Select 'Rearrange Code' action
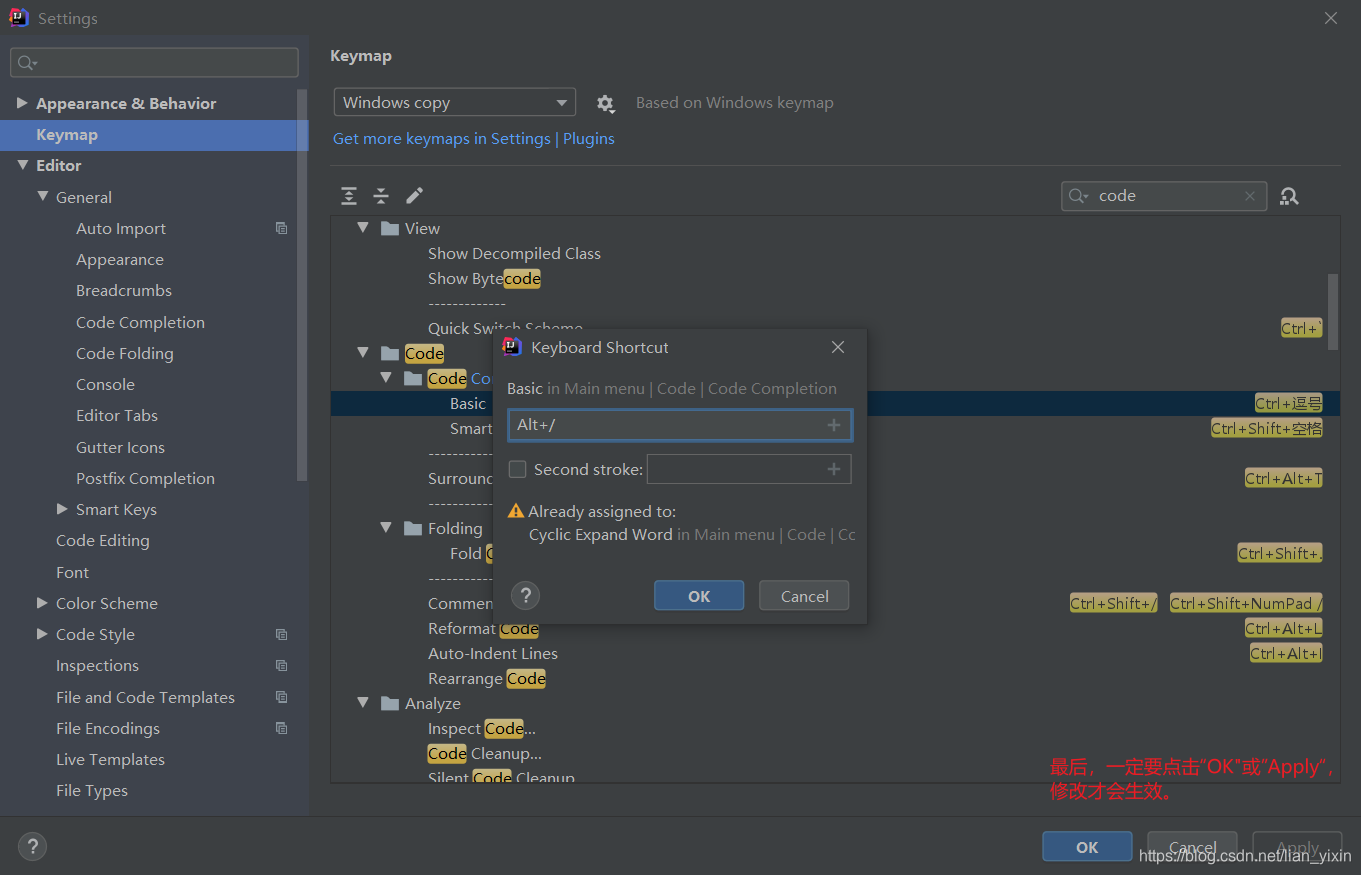The height and width of the screenshot is (875, 1361). coord(487,678)
